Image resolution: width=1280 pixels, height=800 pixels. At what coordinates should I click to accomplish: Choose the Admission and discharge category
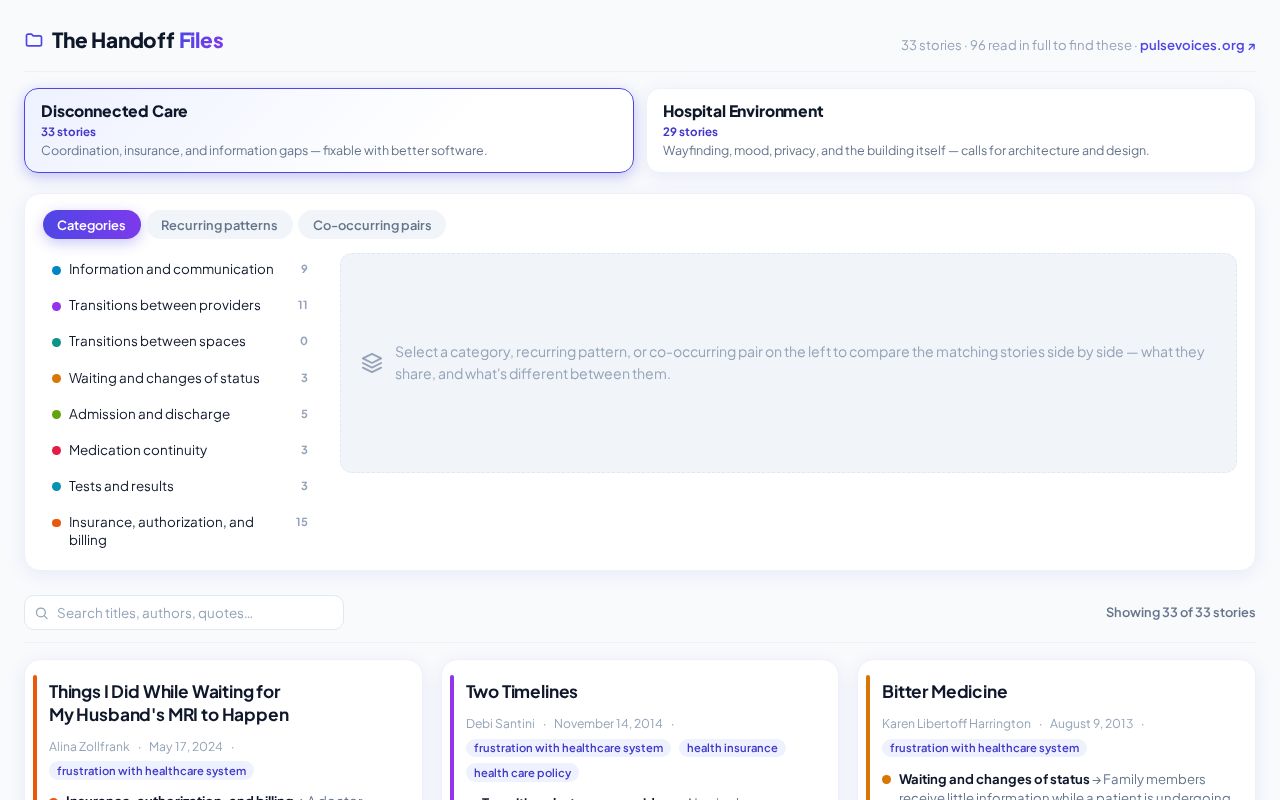[x=180, y=414]
